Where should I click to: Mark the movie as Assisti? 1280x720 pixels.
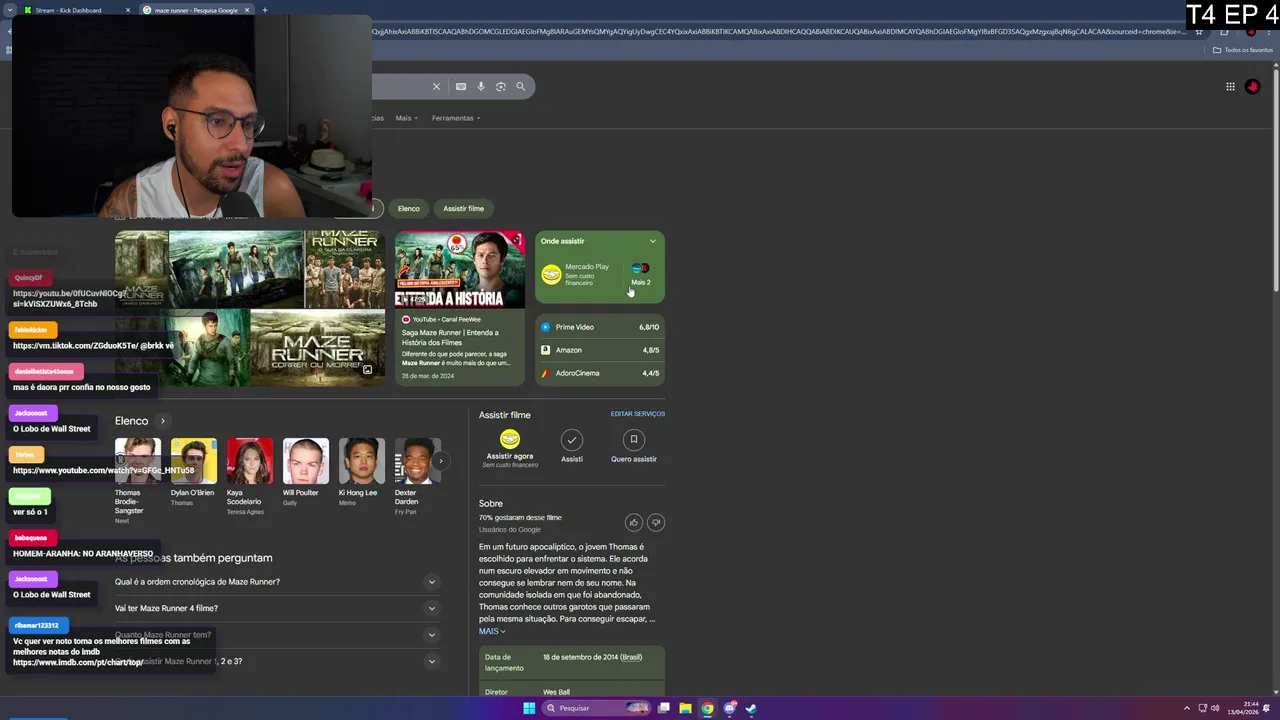pyautogui.click(x=572, y=446)
